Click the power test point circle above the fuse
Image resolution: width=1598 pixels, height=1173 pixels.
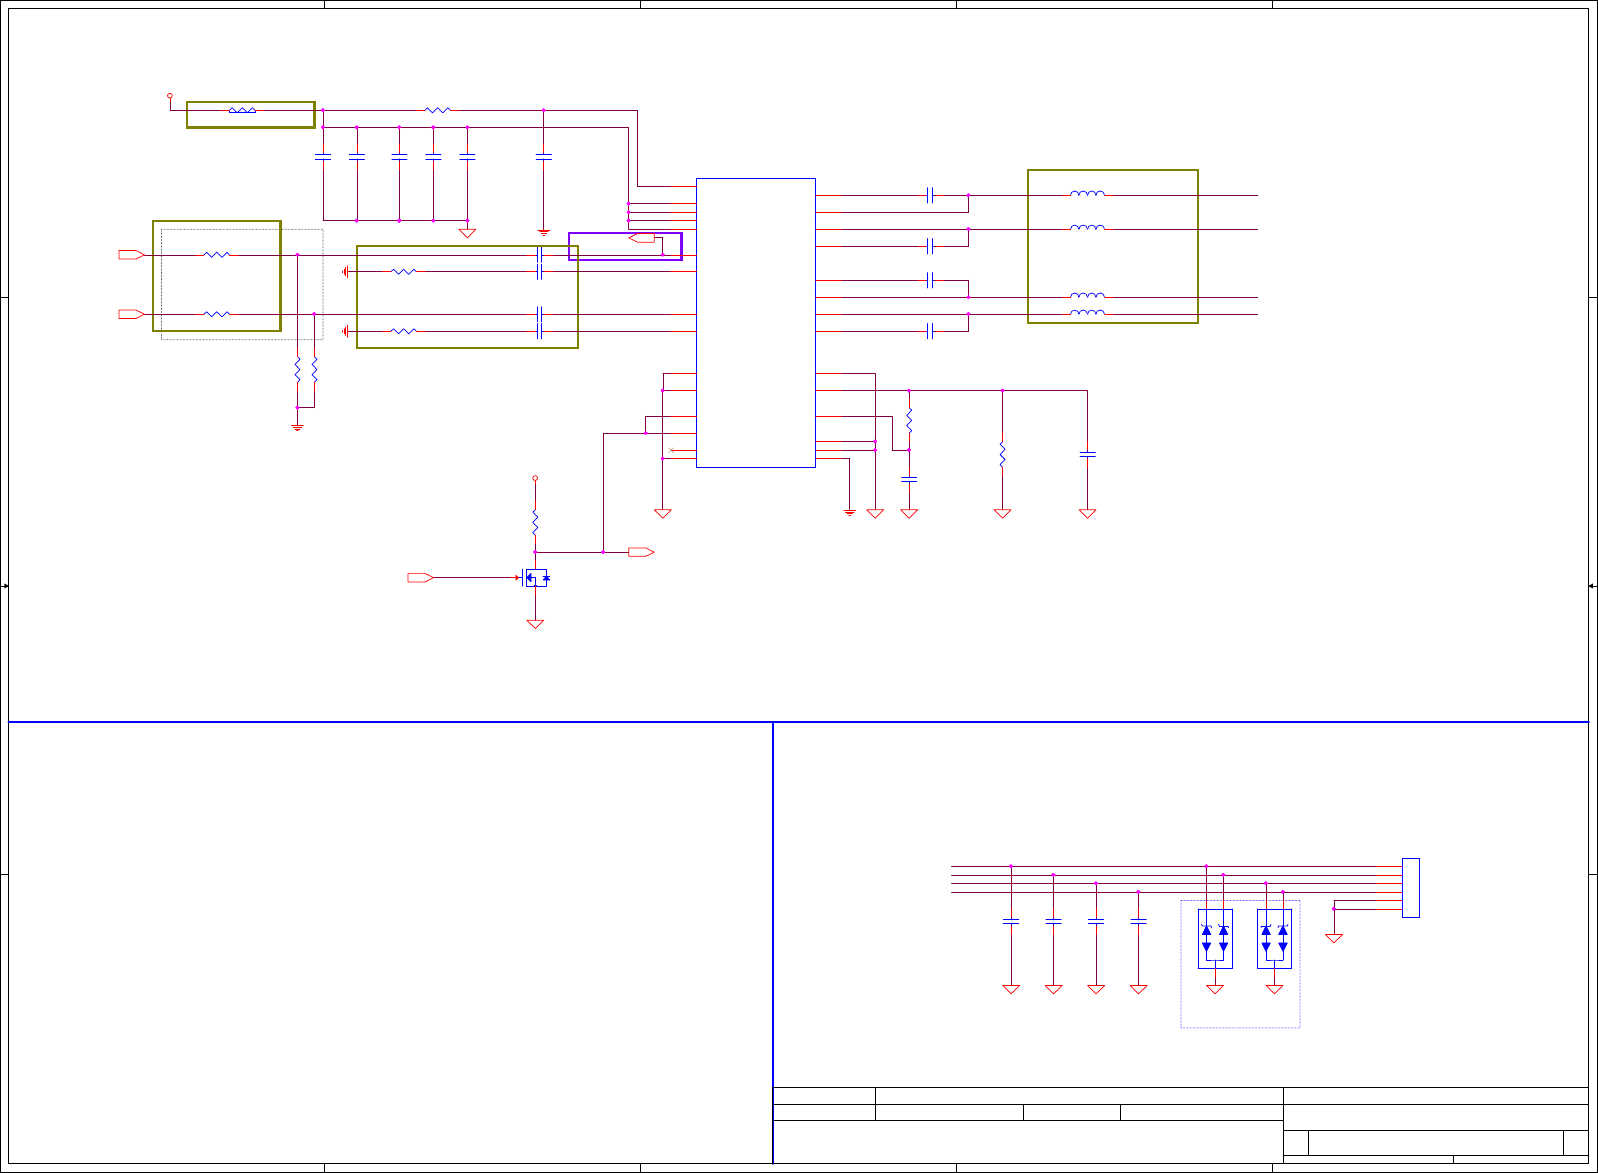pos(169,97)
